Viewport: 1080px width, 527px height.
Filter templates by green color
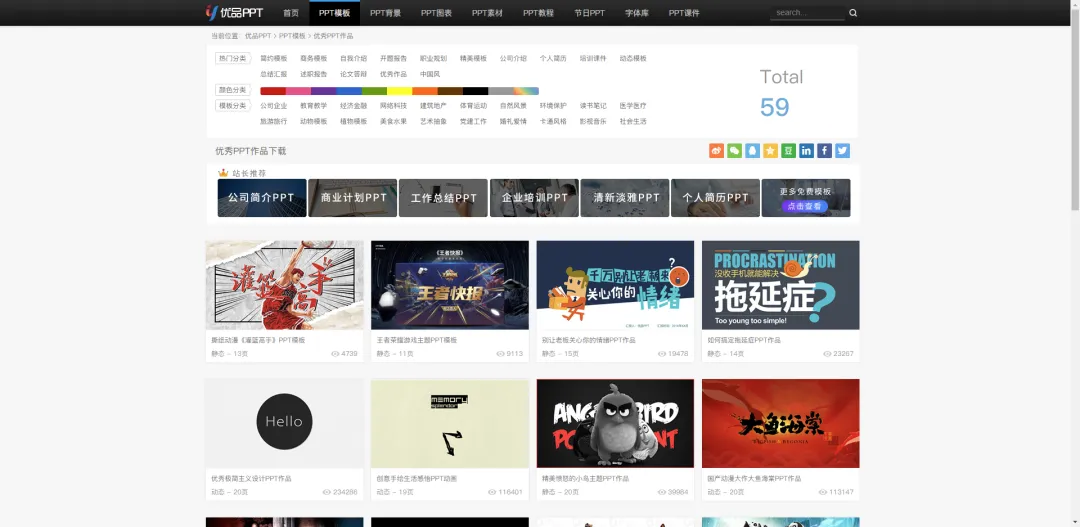click(374, 91)
